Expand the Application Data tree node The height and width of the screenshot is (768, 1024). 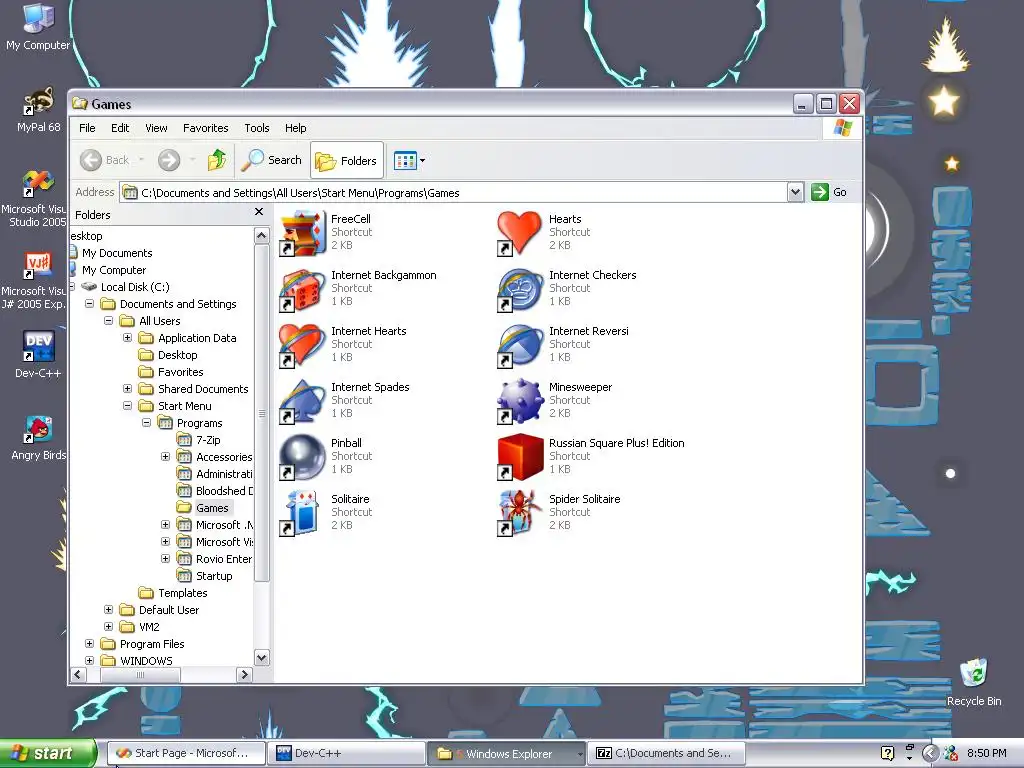point(127,338)
